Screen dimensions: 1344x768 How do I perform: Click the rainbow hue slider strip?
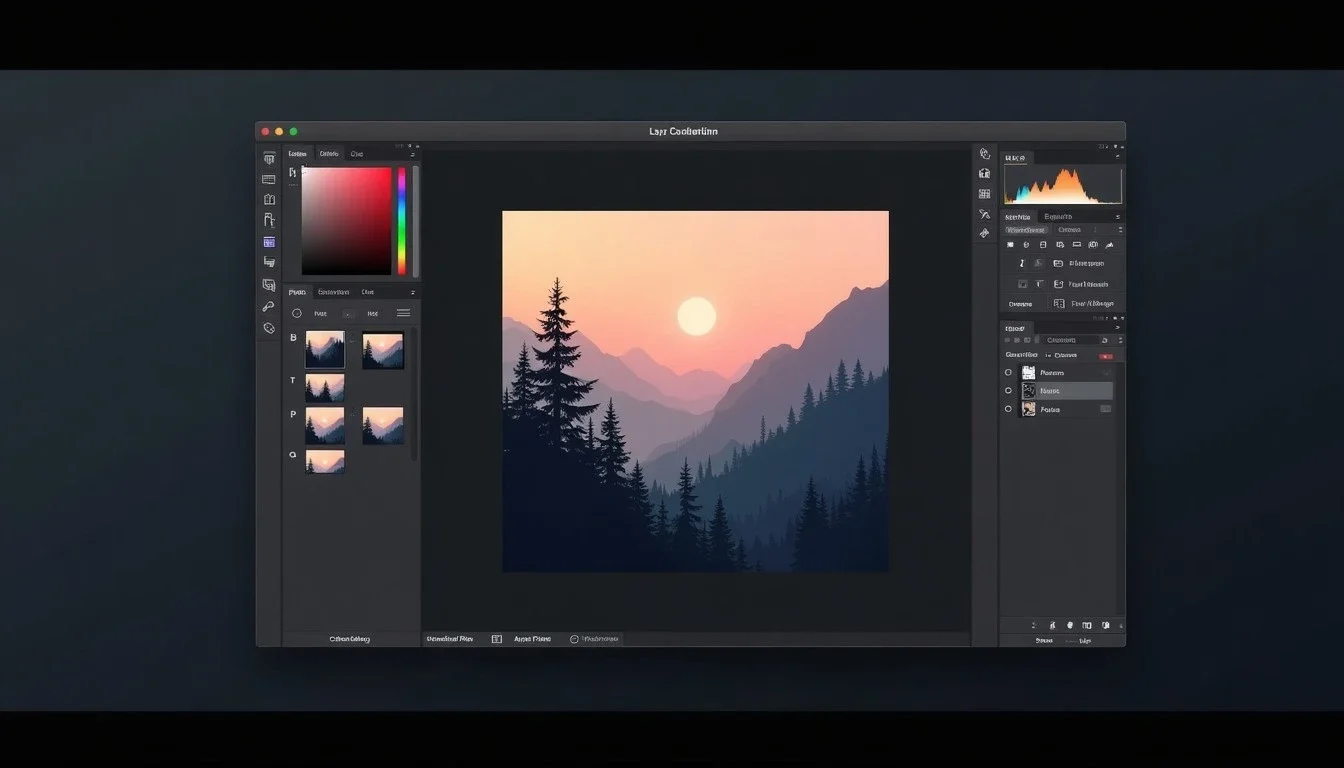402,221
